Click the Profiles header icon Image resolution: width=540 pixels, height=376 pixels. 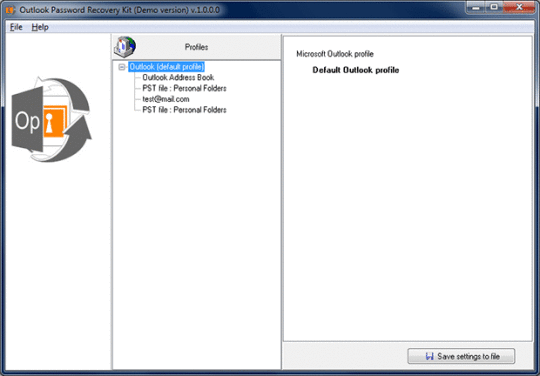click(125, 47)
